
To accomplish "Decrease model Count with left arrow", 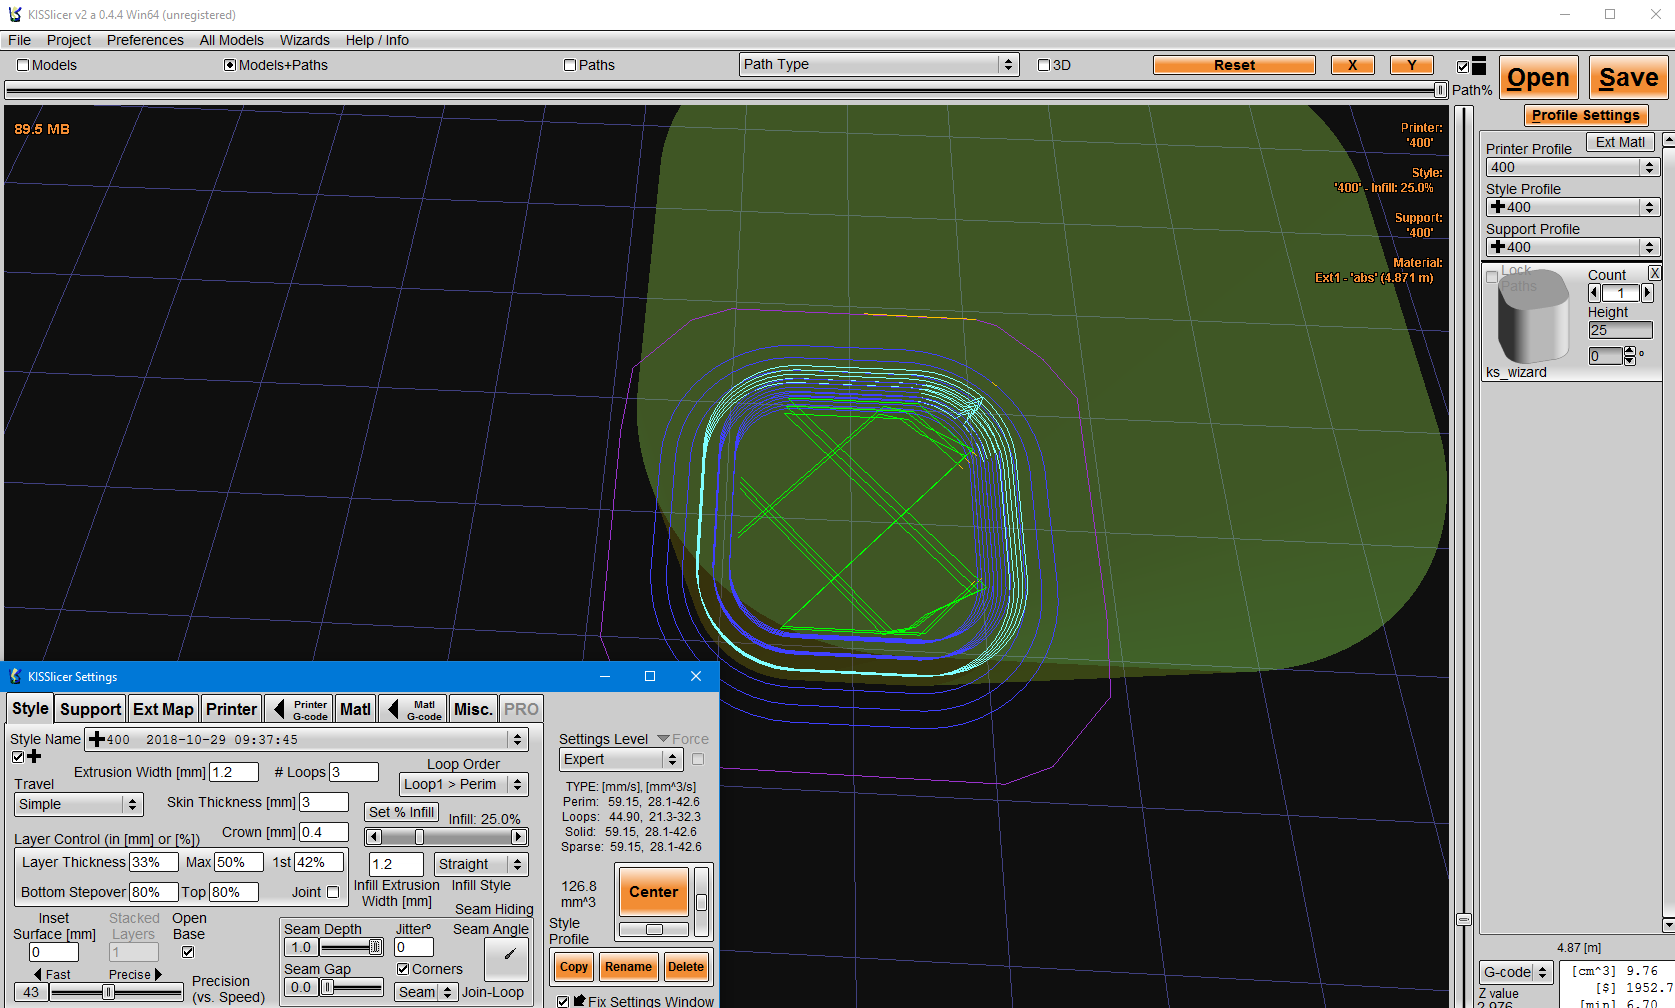I will 1594,293.
